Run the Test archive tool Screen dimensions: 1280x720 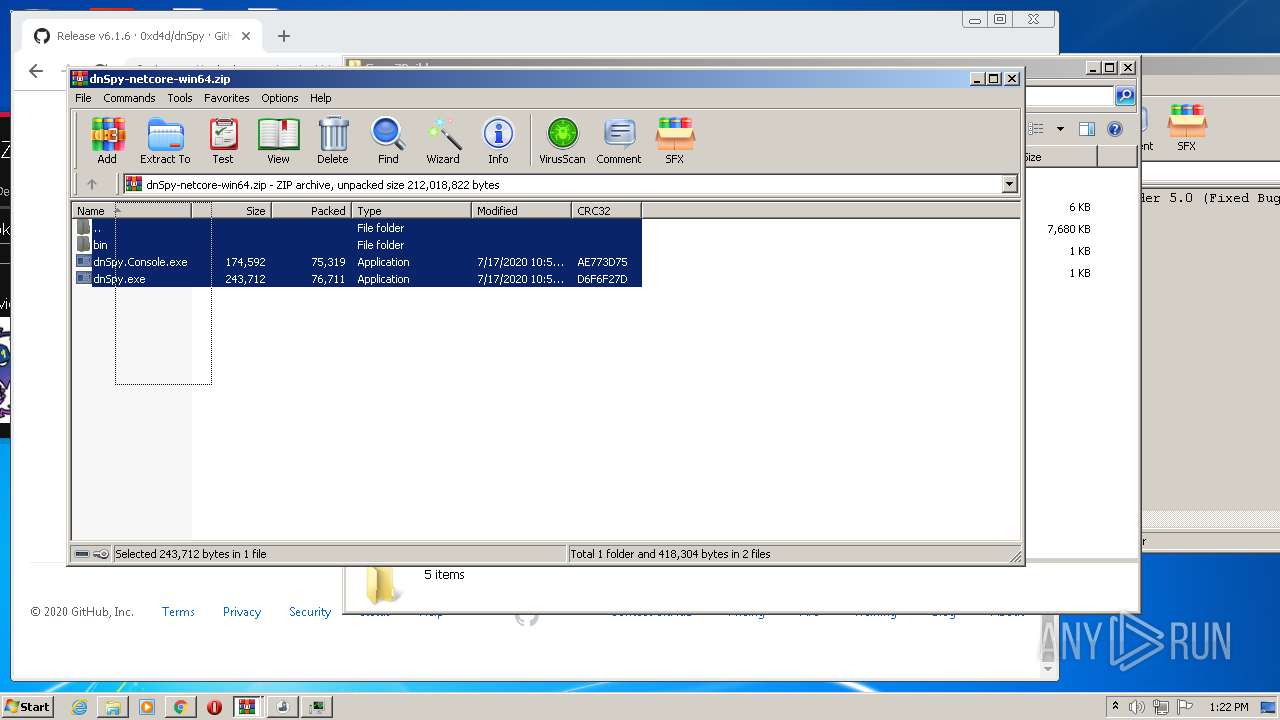pyautogui.click(x=223, y=140)
